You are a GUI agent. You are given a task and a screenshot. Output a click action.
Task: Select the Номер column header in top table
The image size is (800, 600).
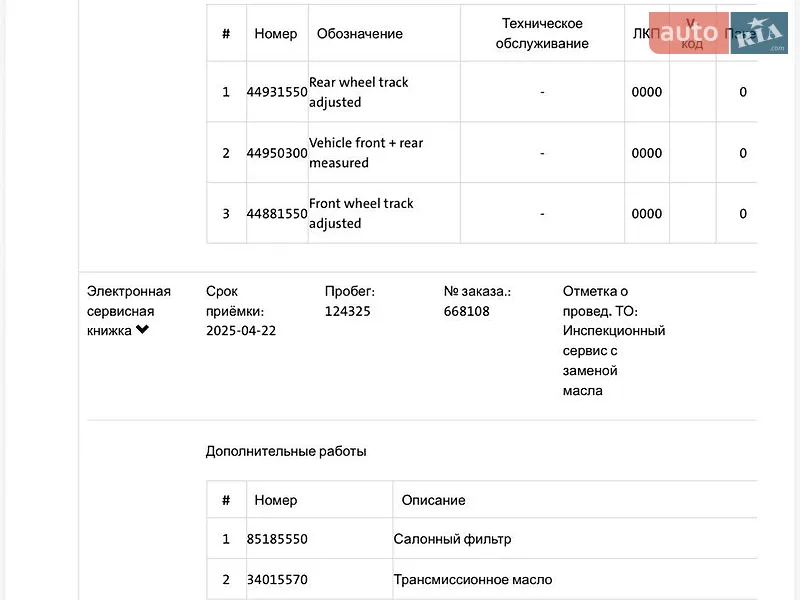tap(276, 34)
